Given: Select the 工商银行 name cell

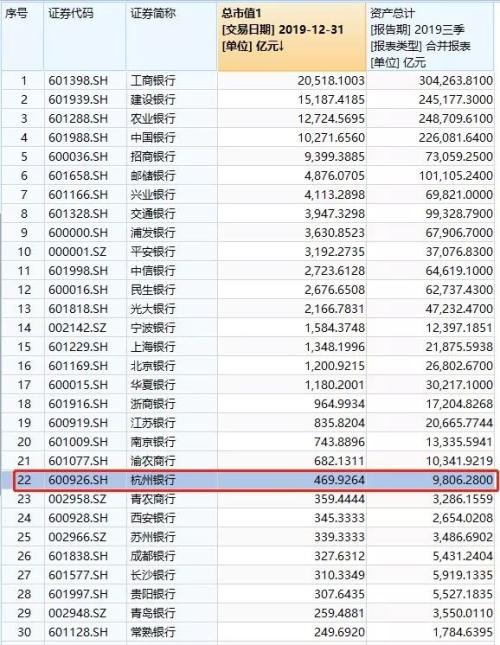Looking at the screenshot, I should 171,81.
